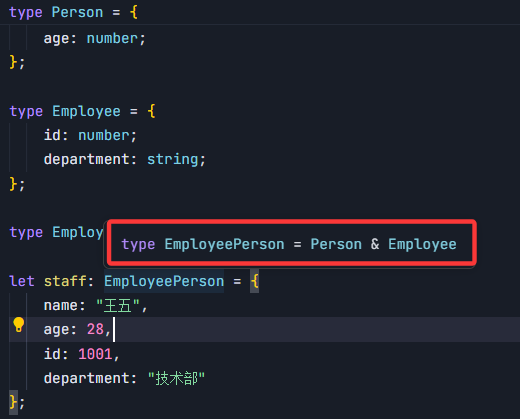The width and height of the screenshot is (520, 419).
Task: Click the staff variable name
Action: [x=65, y=281]
